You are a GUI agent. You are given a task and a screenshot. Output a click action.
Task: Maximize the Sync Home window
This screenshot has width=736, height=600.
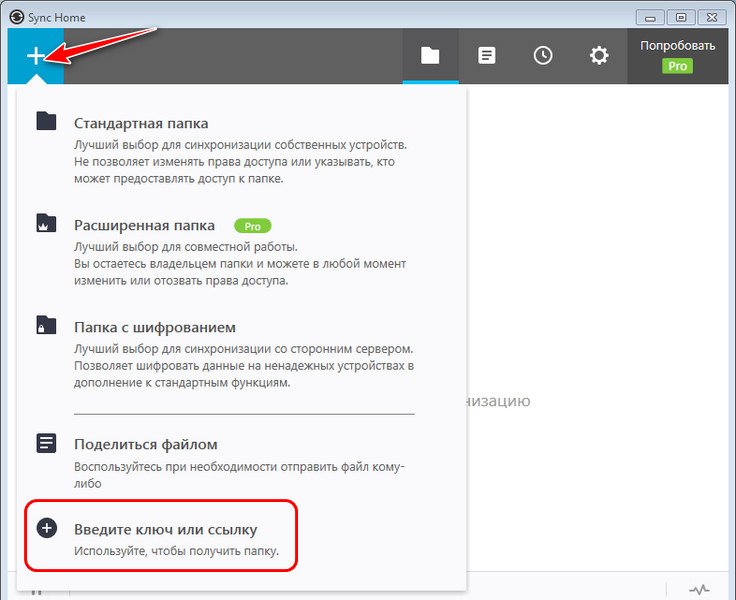(681, 17)
